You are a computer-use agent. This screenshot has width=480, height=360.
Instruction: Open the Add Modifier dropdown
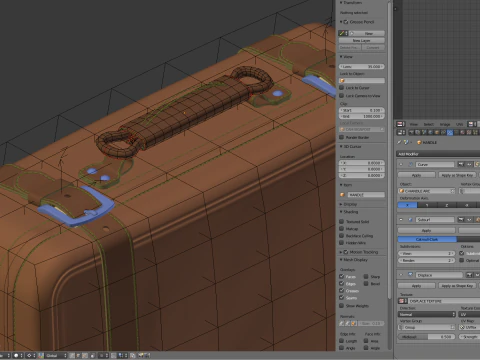pyautogui.click(x=438, y=154)
